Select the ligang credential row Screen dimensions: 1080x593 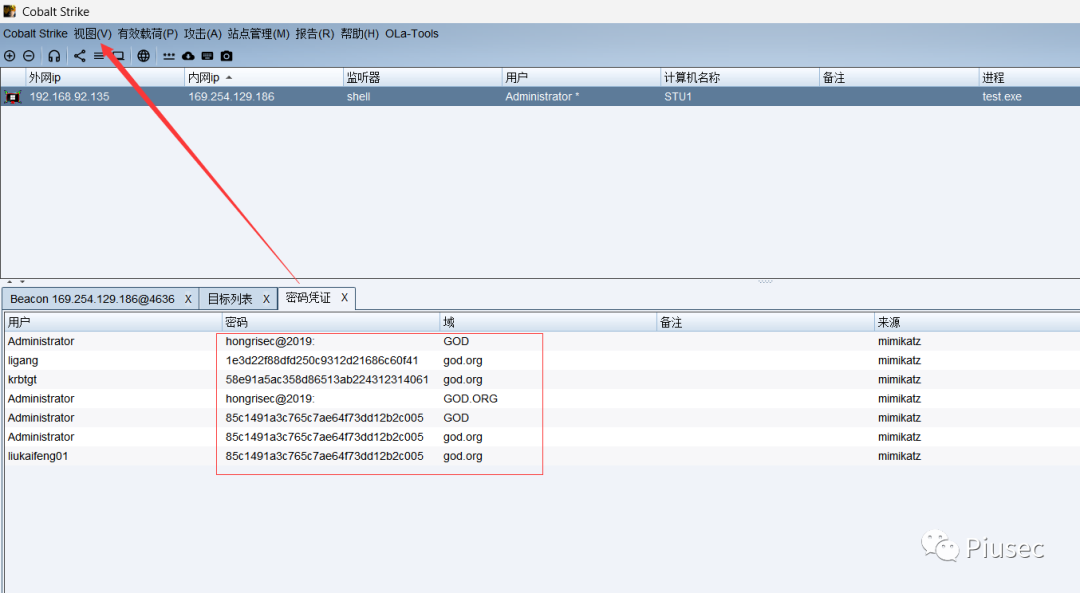coord(541,361)
